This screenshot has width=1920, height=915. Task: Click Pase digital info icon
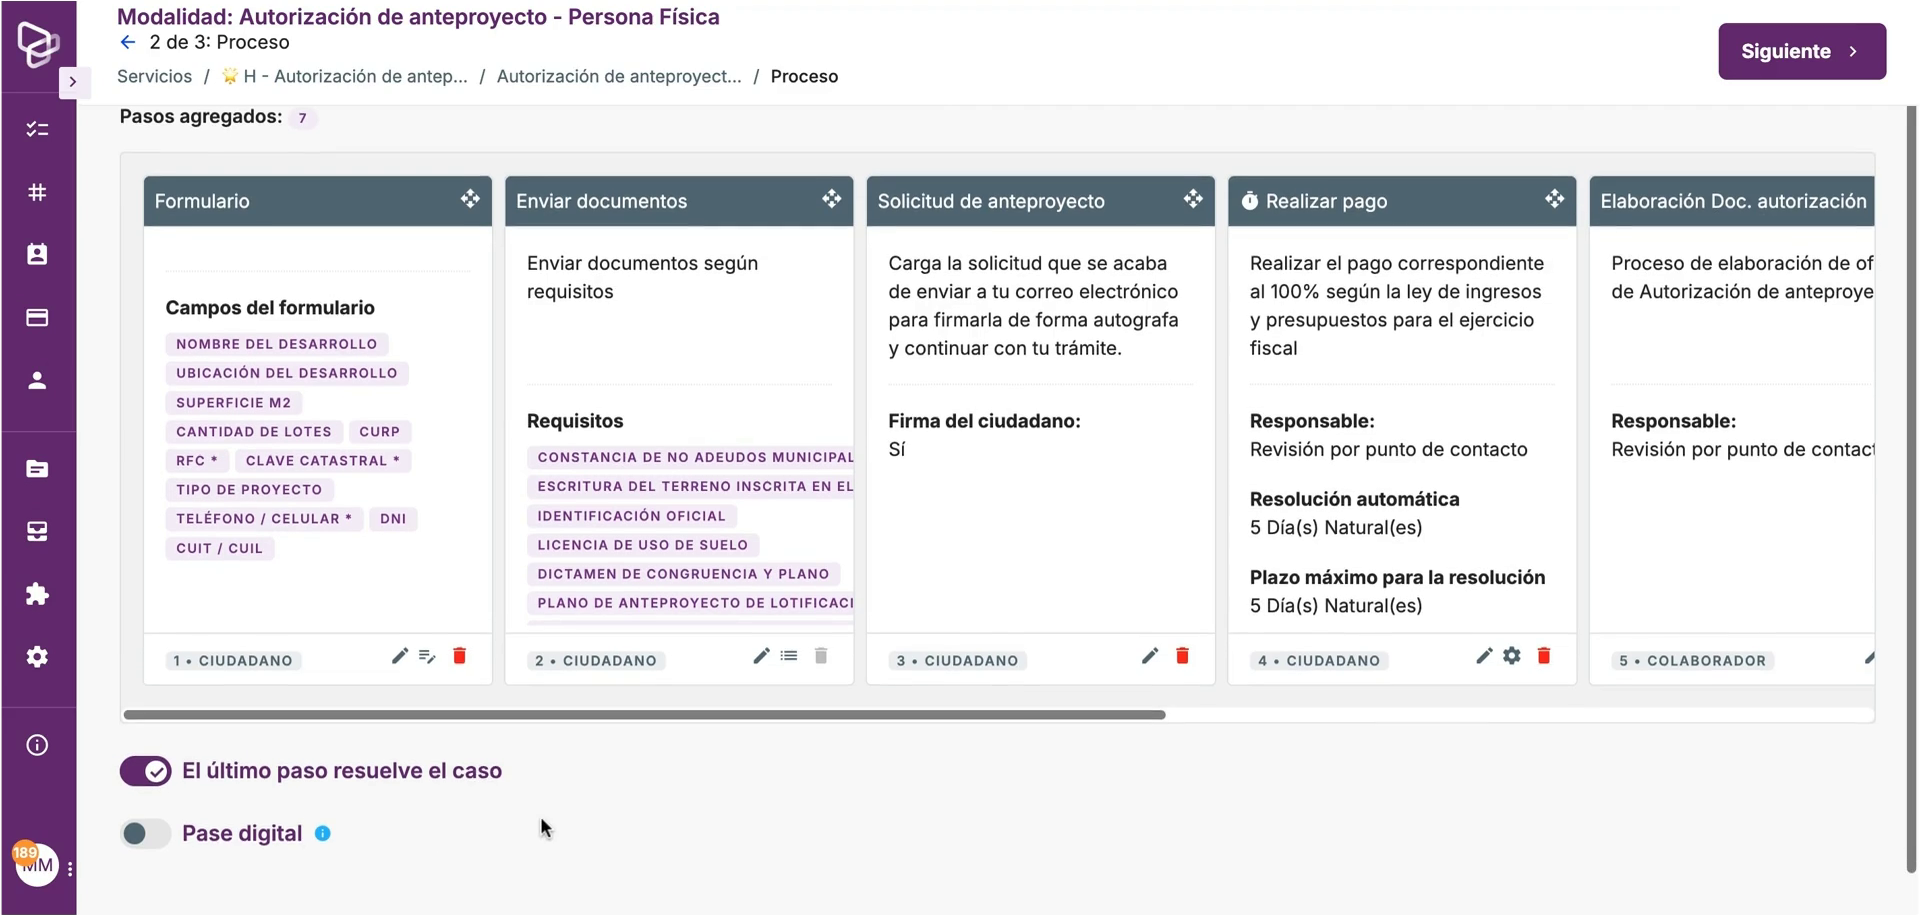[323, 833]
